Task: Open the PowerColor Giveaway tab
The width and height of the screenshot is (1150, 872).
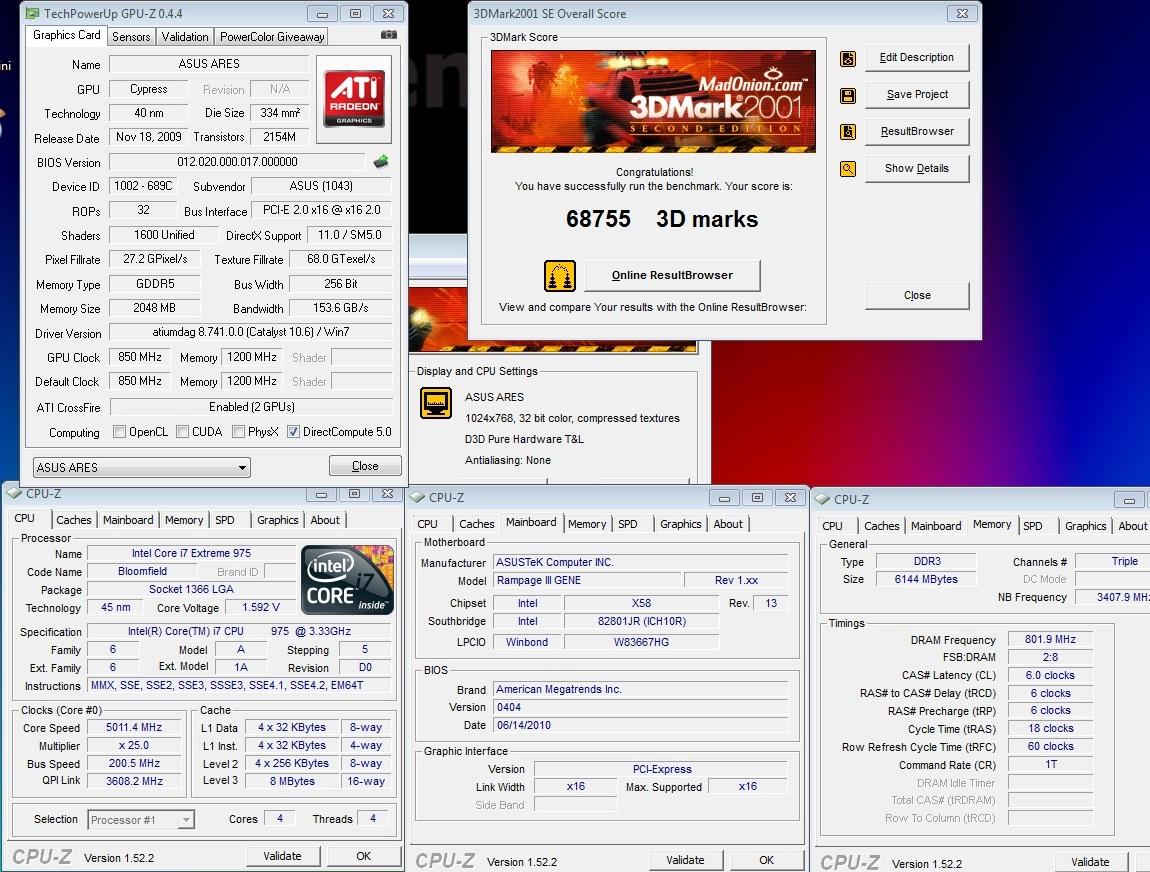Action: [271, 37]
